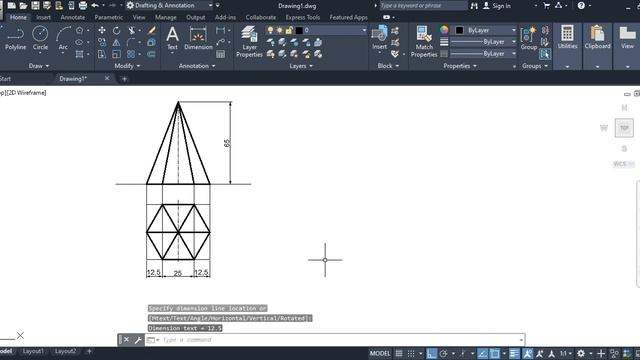The height and width of the screenshot is (360, 640).
Task: Select the Stretch tool
Action: click(x=102, y=54)
